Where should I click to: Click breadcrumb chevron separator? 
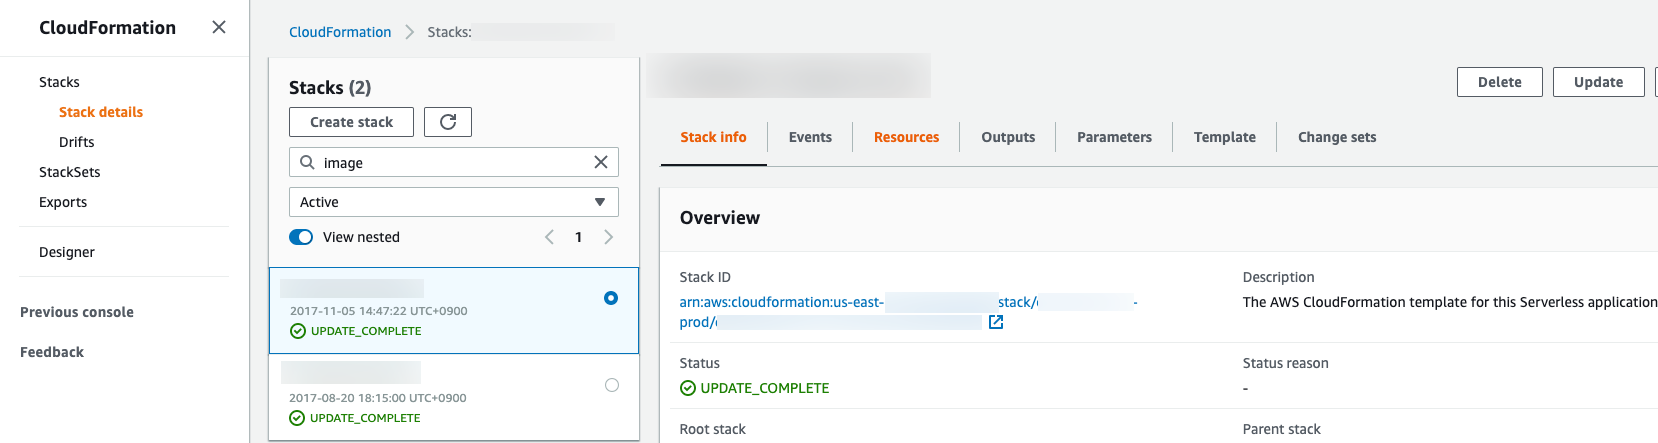click(x=409, y=32)
